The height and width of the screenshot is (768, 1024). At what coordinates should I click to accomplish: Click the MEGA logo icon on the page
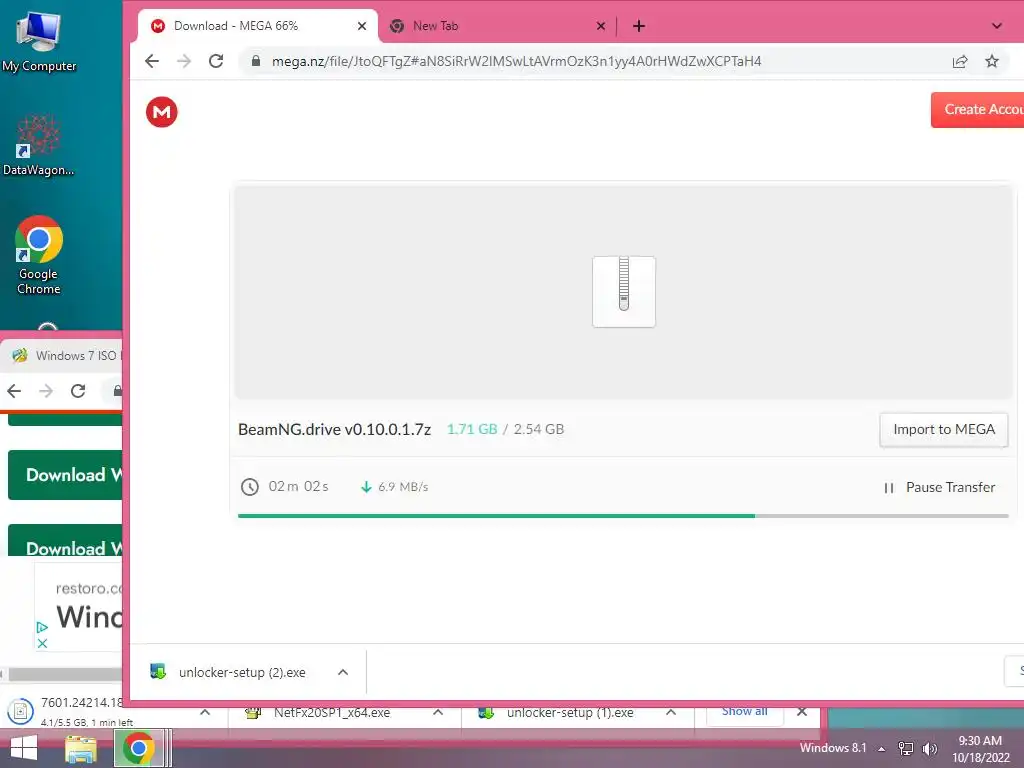pos(161,112)
